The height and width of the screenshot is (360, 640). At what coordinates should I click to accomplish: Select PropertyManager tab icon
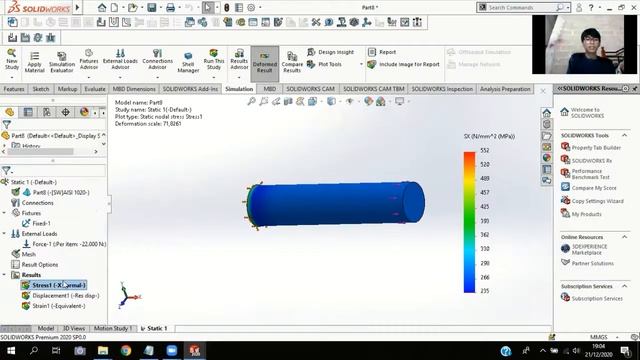point(28,112)
